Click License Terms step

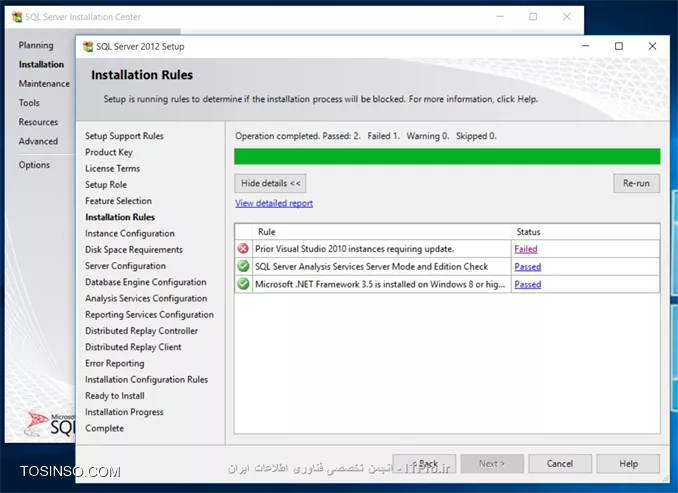(112, 169)
